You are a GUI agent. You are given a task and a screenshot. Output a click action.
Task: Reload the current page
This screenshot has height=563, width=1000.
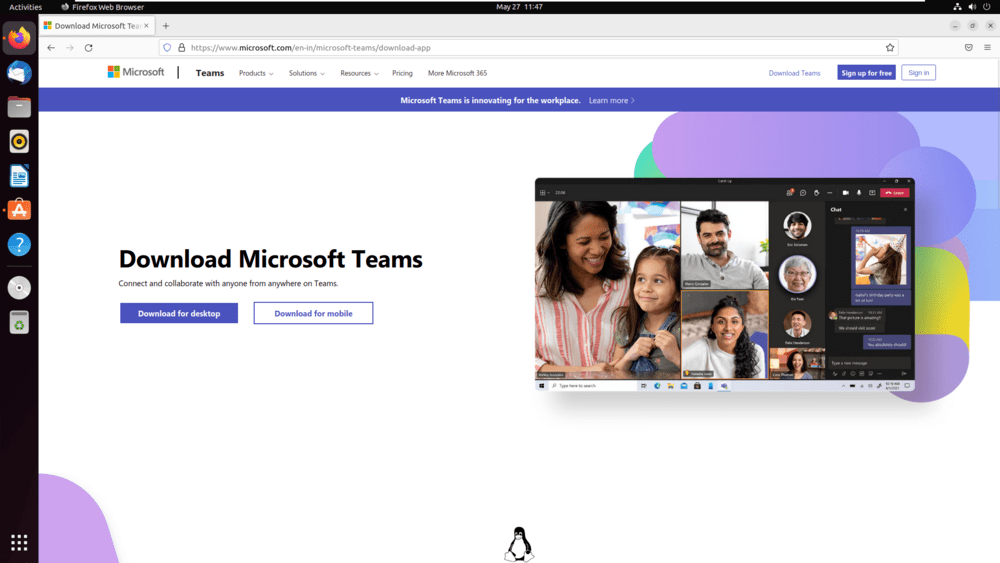click(89, 48)
